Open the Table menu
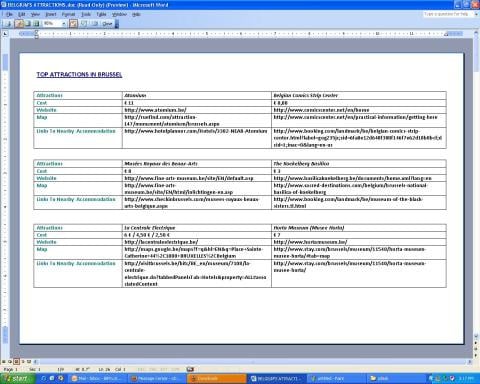Screen dimensions: 480x384 (101, 14)
